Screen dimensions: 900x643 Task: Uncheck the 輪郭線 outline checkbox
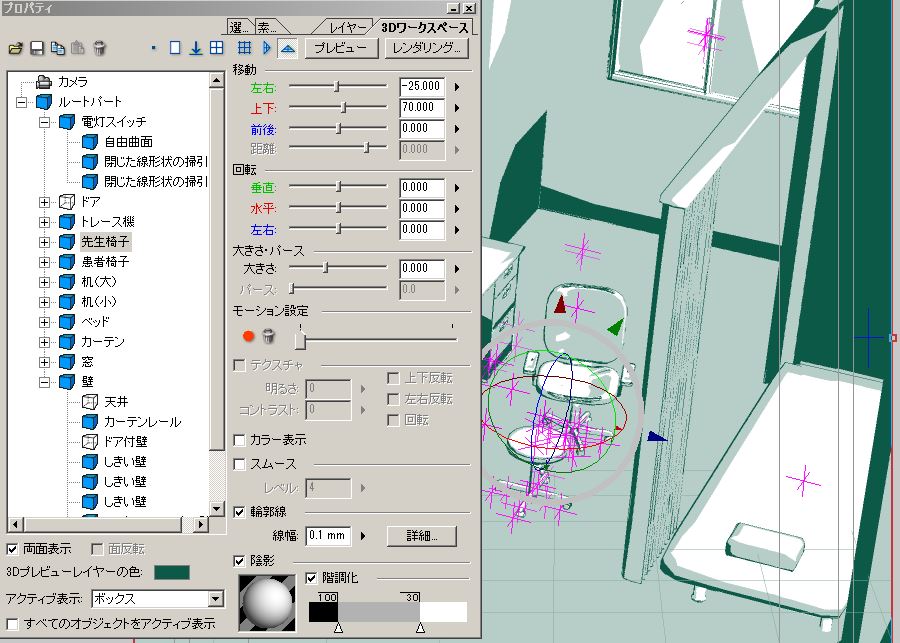240,512
